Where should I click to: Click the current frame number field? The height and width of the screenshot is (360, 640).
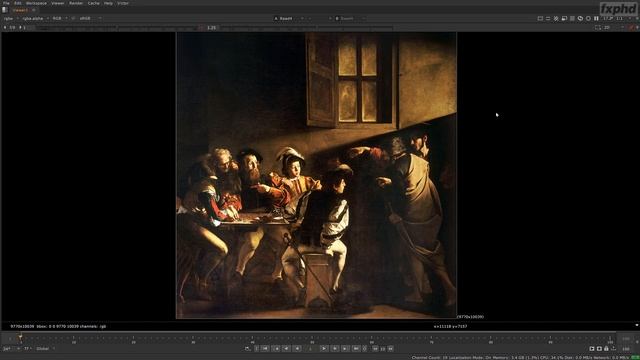coord(311,349)
